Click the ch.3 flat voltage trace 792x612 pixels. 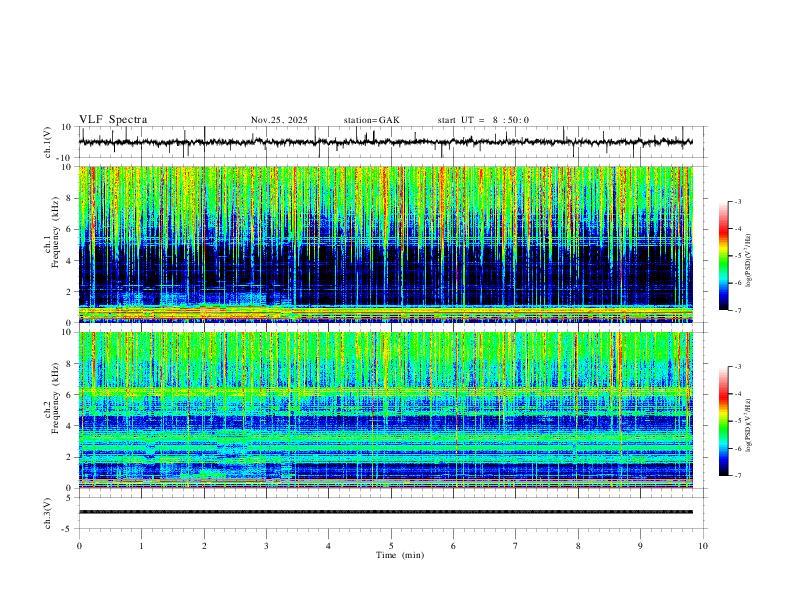coord(386,512)
